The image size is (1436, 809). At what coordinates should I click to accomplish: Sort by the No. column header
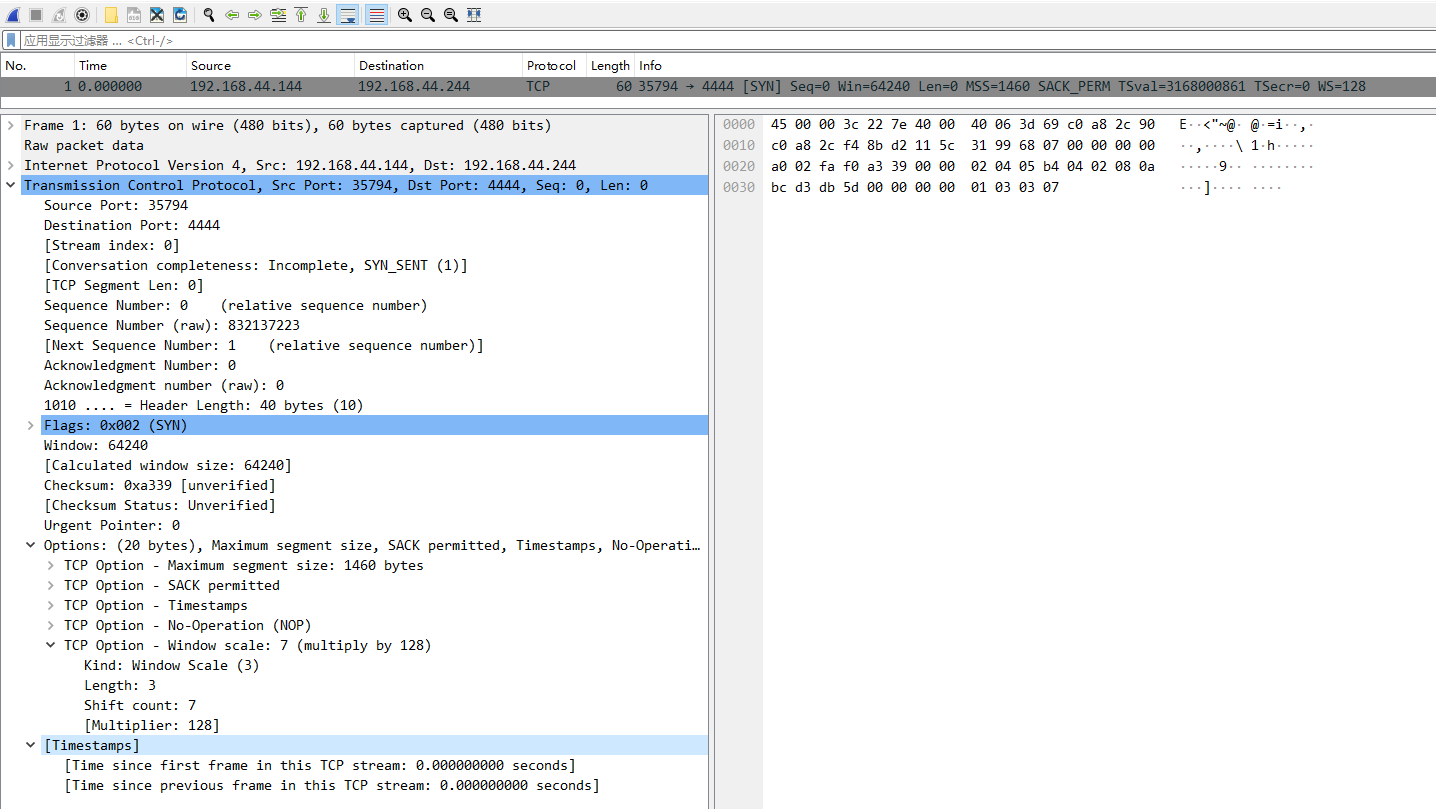point(38,65)
